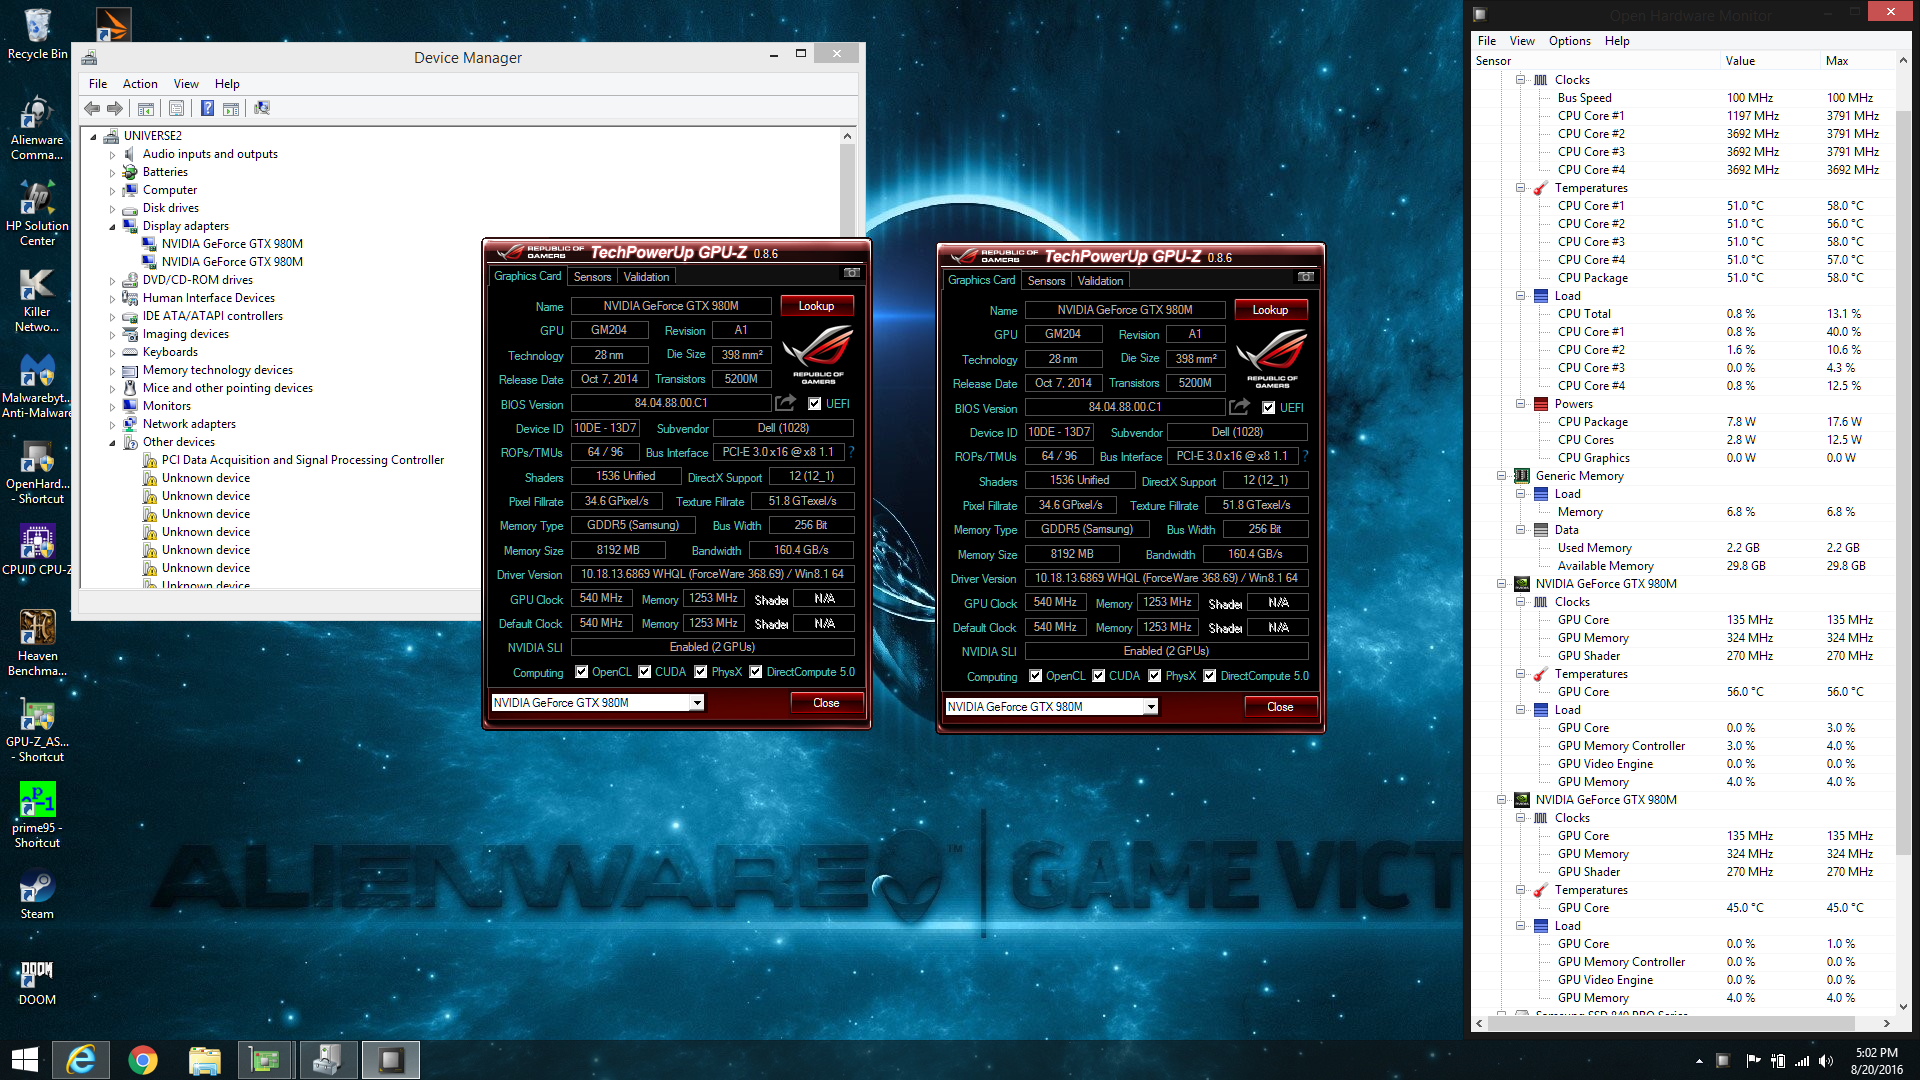The height and width of the screenshot is (1080, 1920).
Task: Open the Recycle Bin desktop icon
Action: point(37,35)
